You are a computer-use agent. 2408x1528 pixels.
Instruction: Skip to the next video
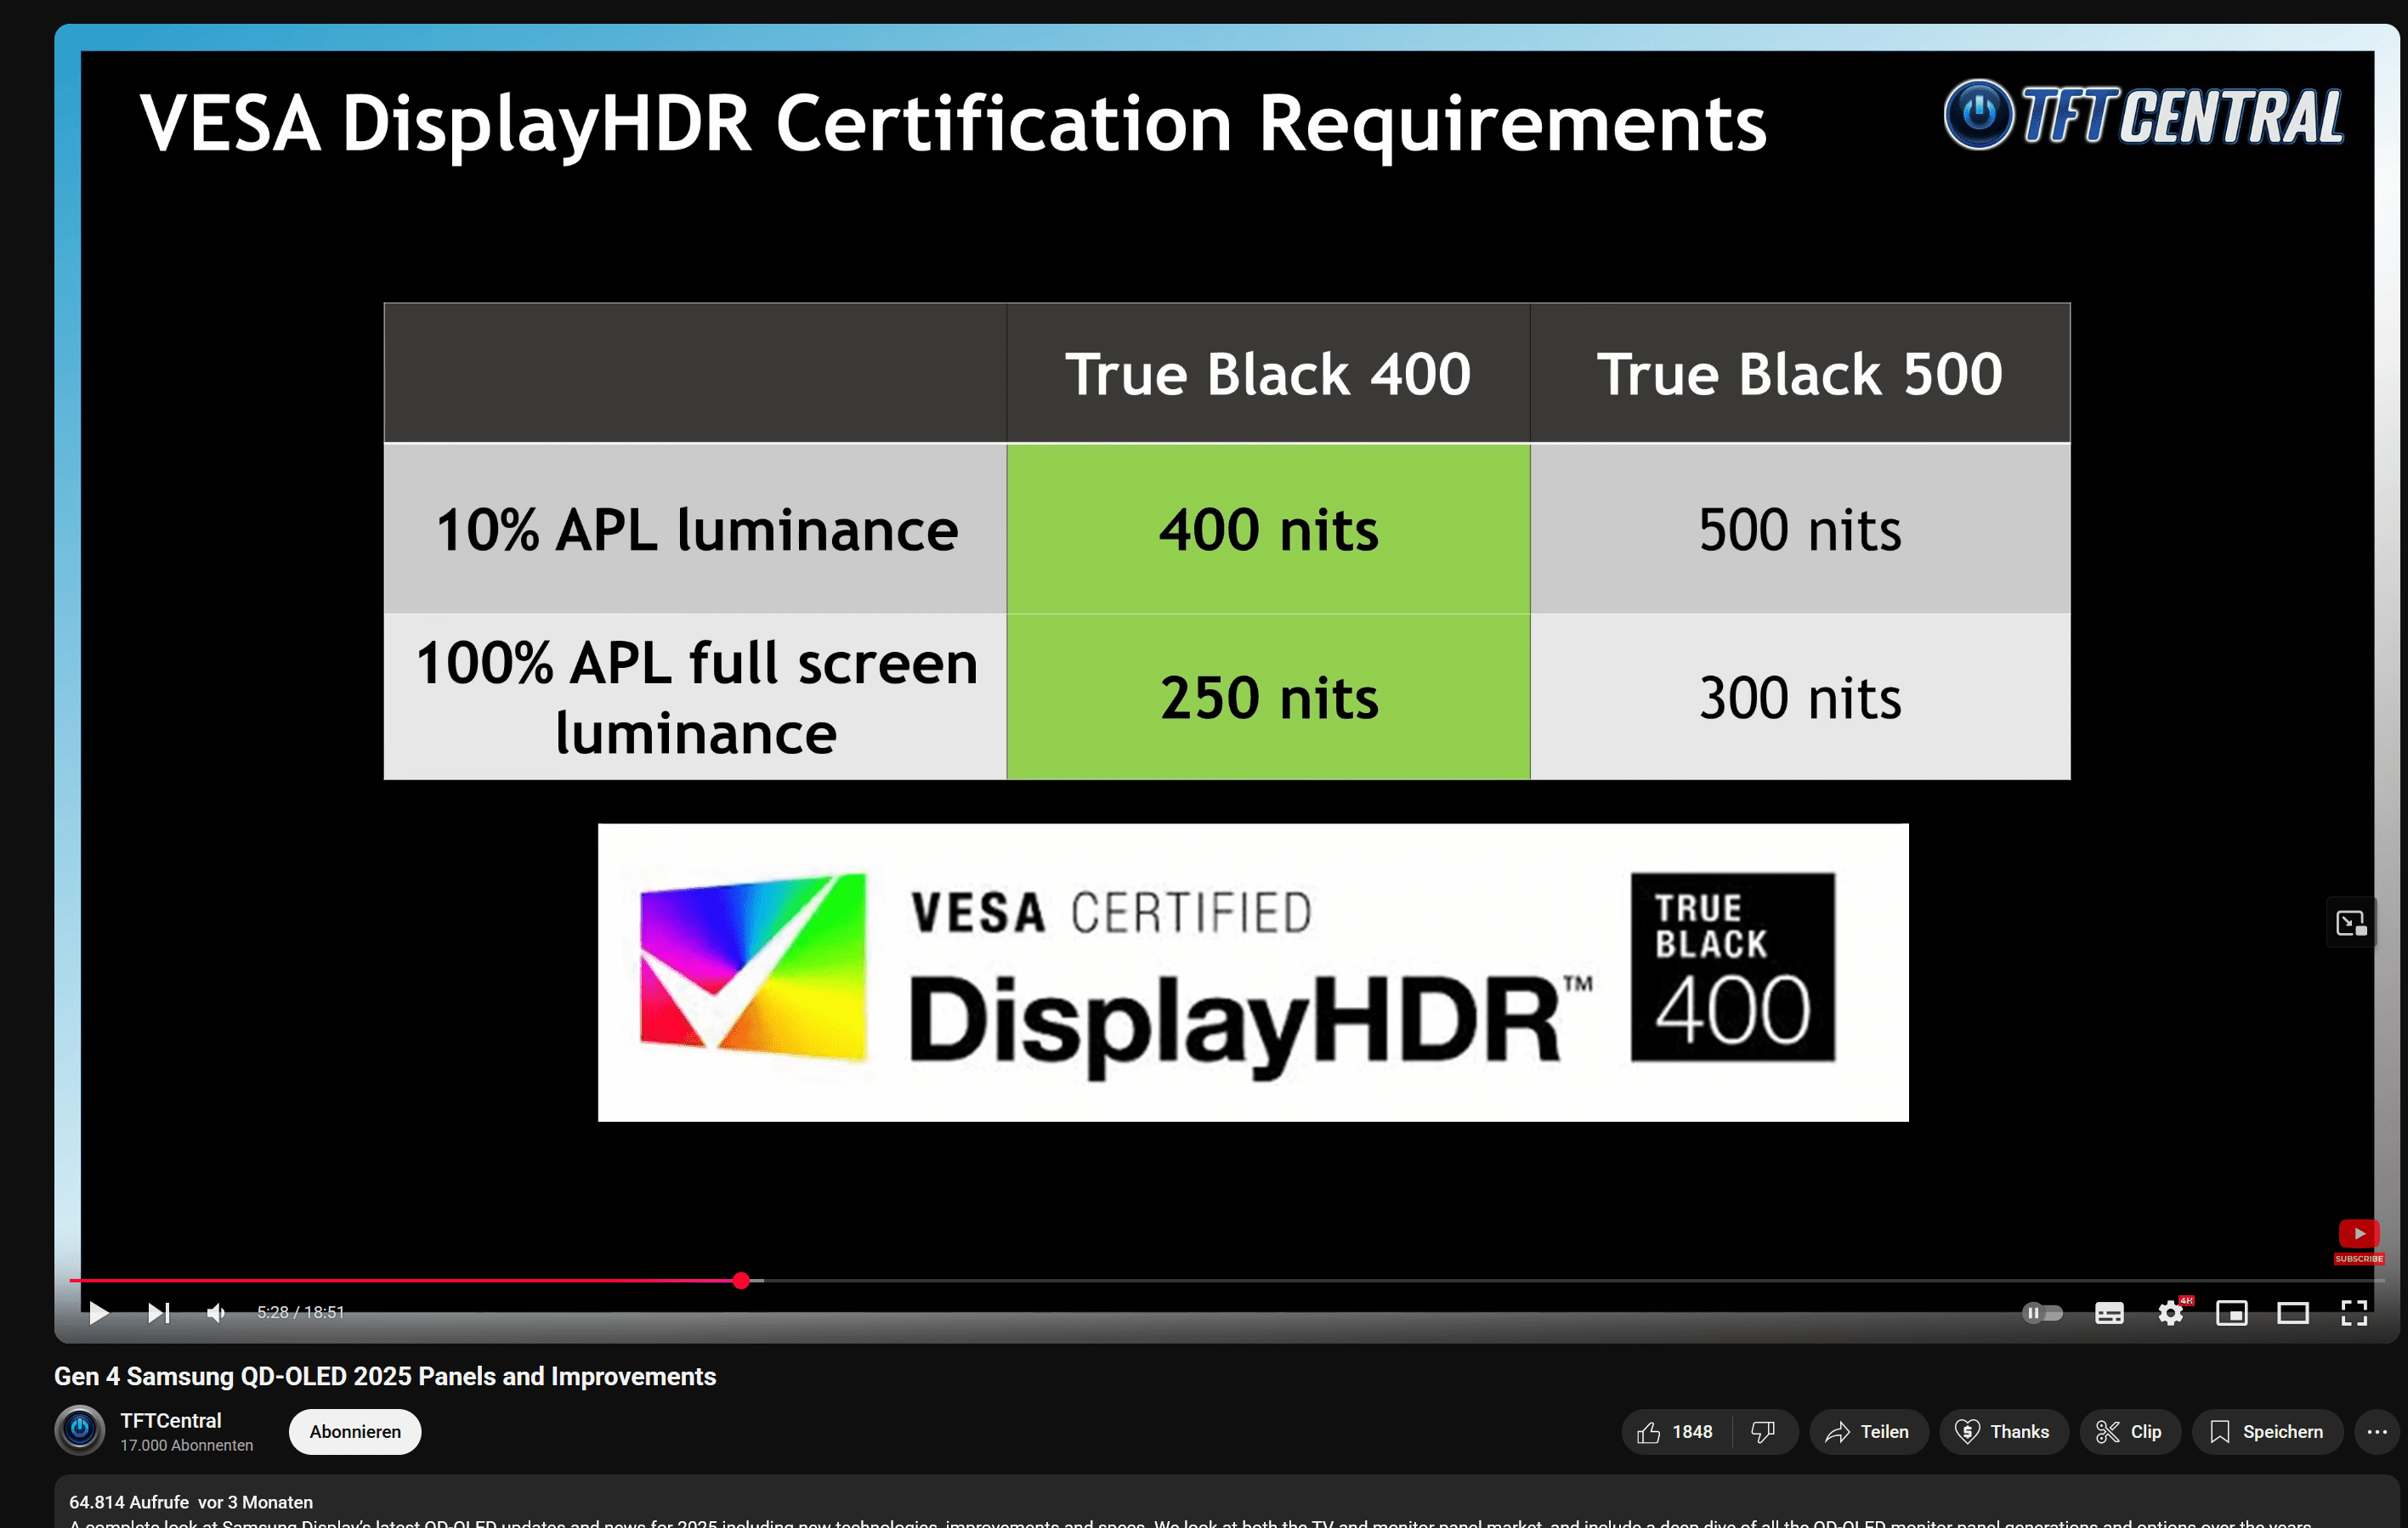click(158, 1312)
